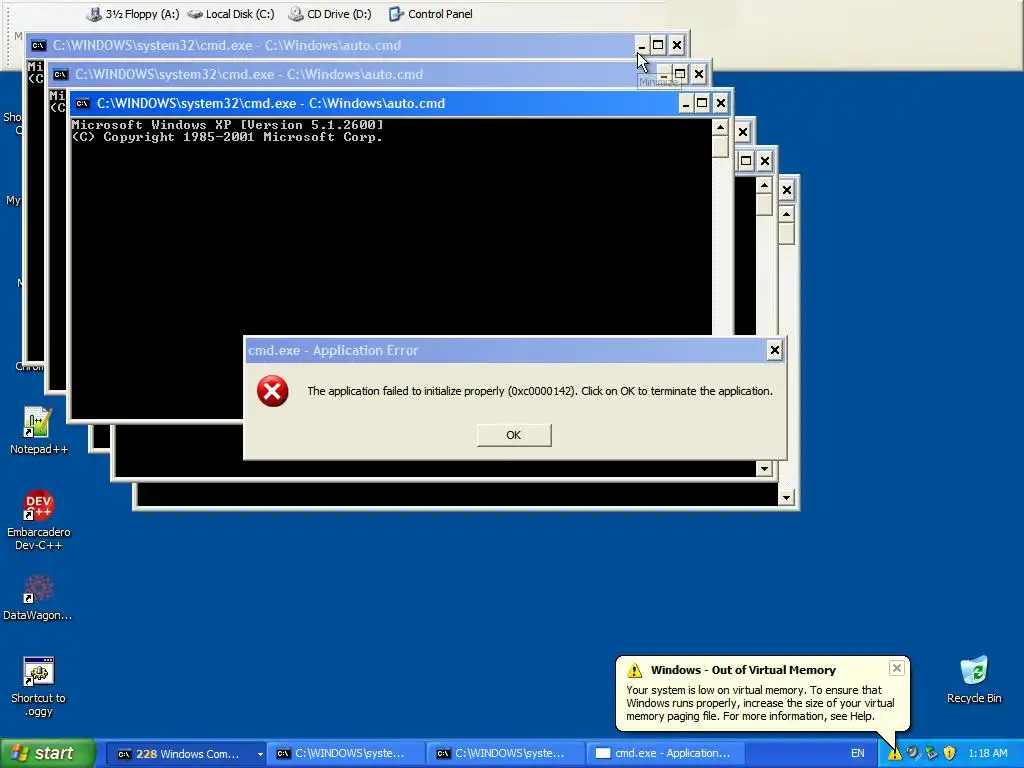The height and width of the screenshot is (768, 1024).
Task: Click the 1:18 AM taskbar clock
Action: [987, 753]
